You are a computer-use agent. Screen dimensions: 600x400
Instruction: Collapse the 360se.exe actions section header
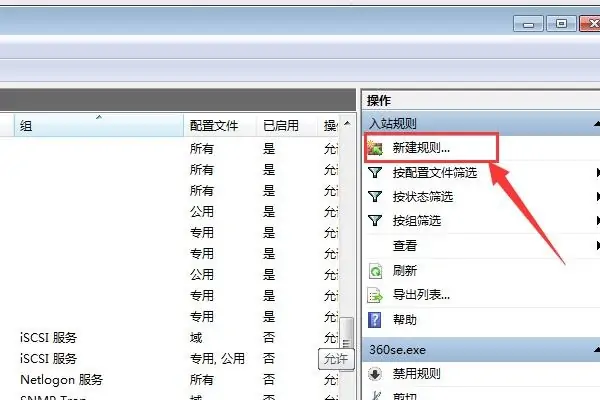pyautogui.click(x=481, y=349)
